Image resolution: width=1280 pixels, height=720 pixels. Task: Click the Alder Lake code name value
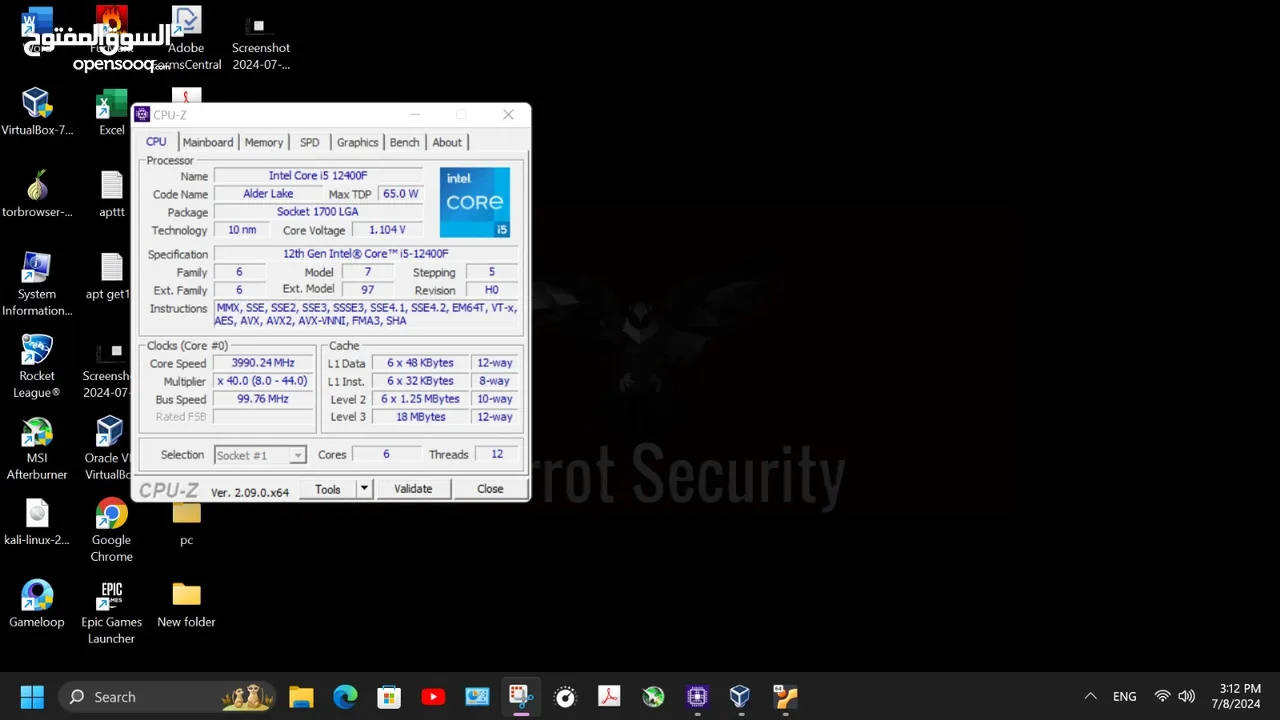[268, 194]
